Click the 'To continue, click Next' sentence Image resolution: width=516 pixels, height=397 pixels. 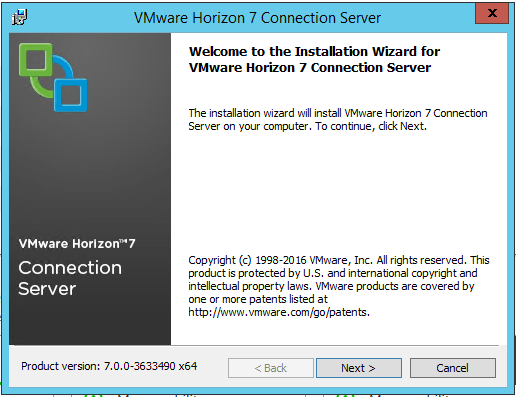coord(371,126)
